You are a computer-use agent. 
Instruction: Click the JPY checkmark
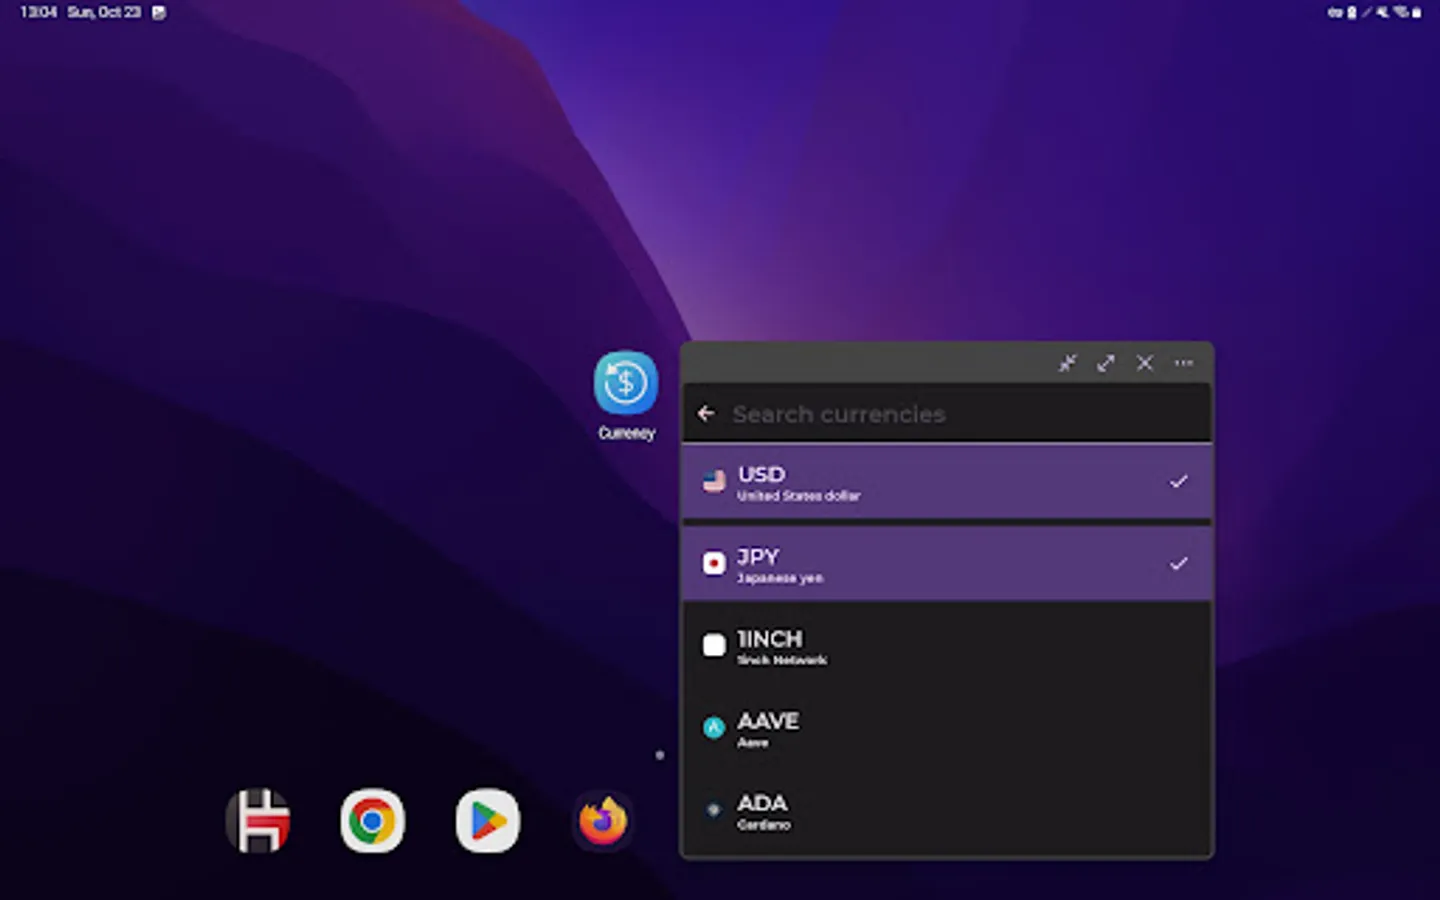coord(1179,563)
